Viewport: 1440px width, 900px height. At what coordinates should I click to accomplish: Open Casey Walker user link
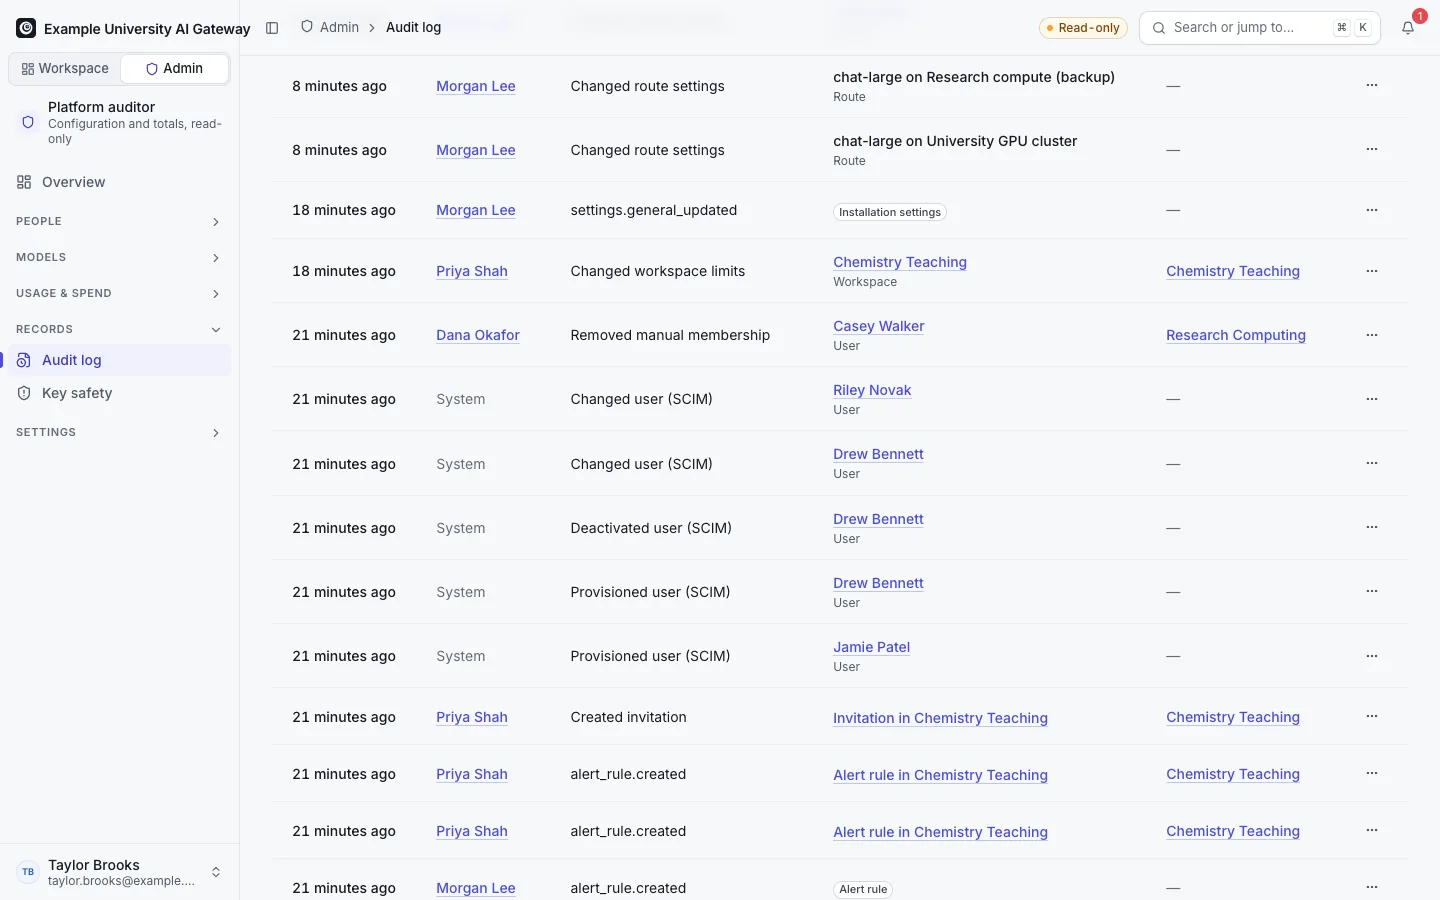point(879,326)
